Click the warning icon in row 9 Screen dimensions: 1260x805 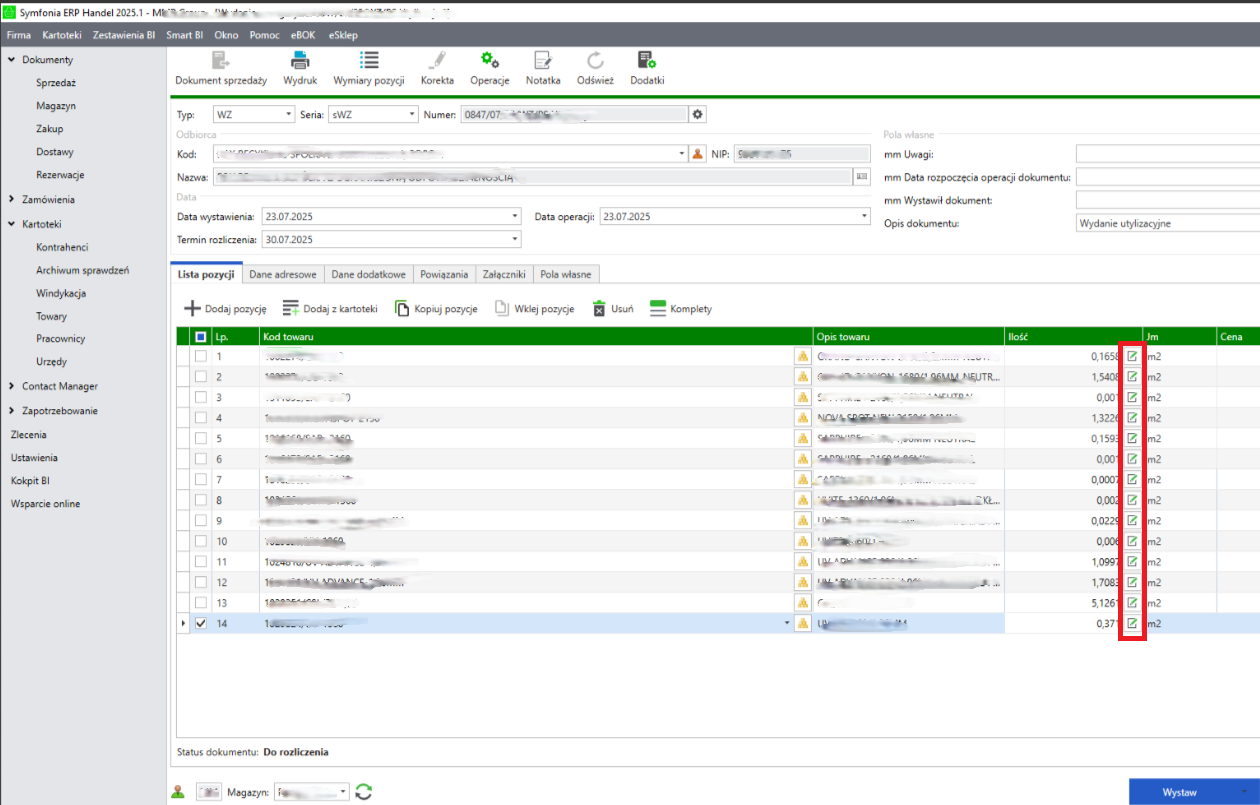point(802,521)
